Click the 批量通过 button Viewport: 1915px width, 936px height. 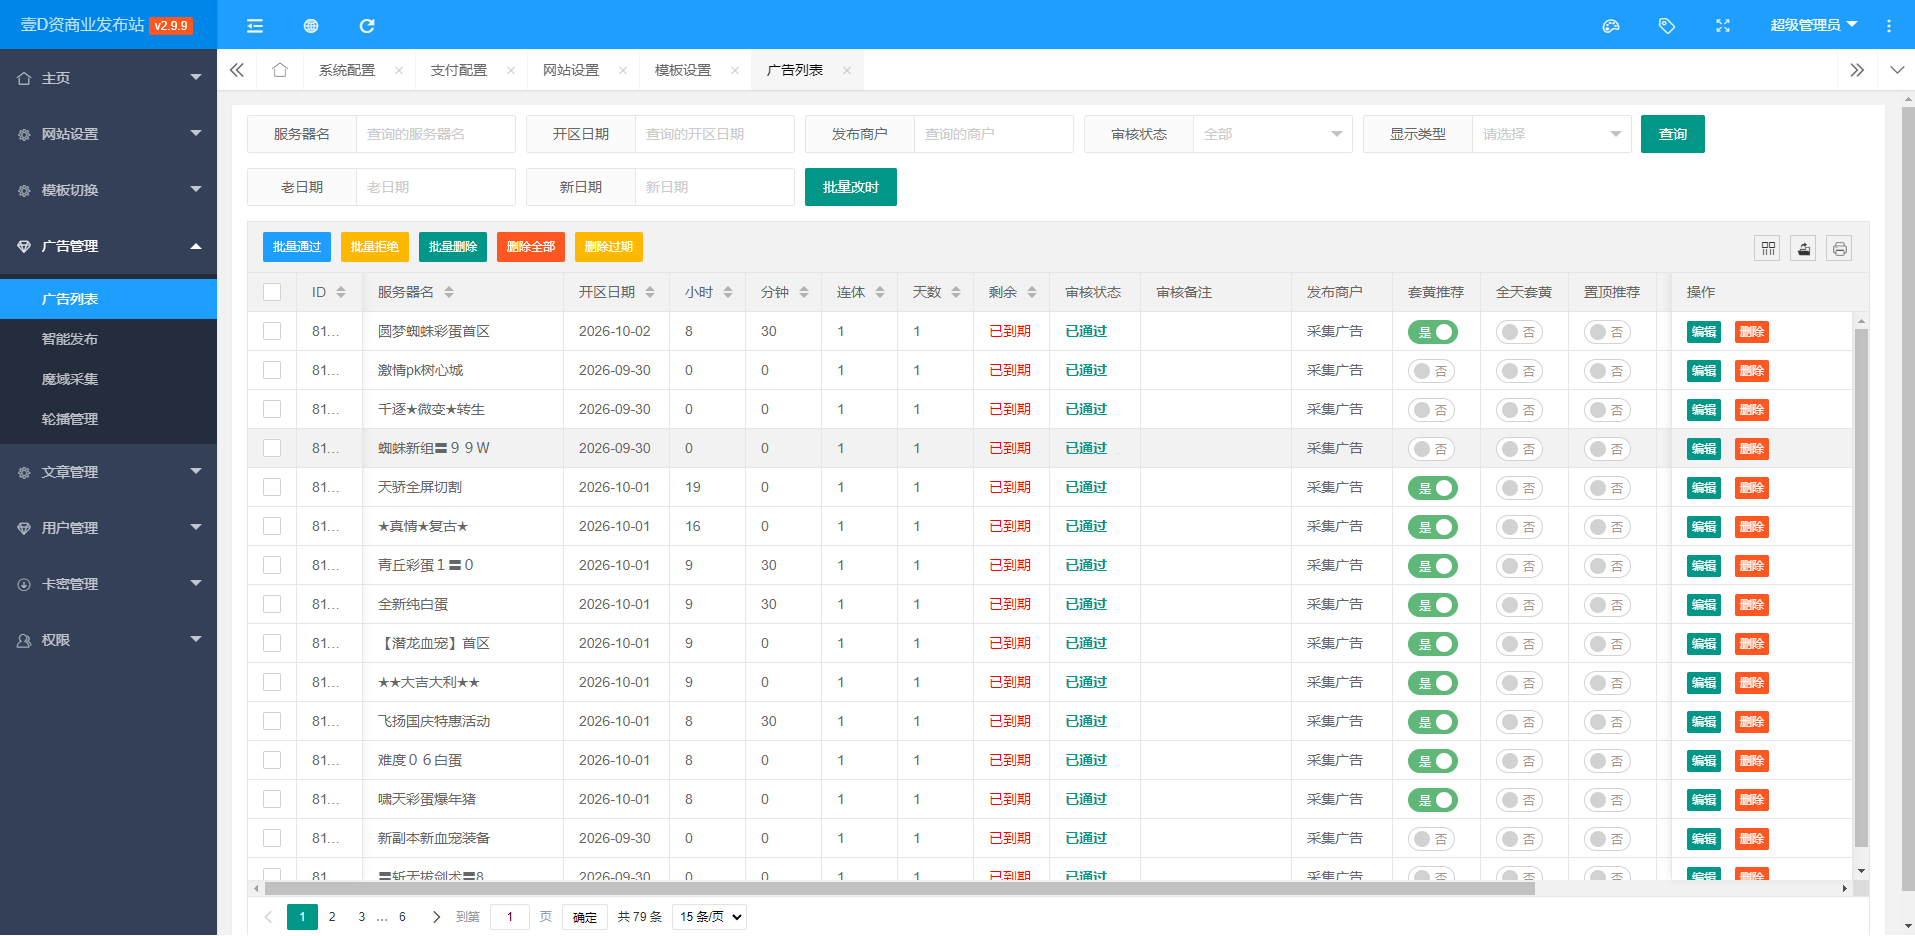297,247
